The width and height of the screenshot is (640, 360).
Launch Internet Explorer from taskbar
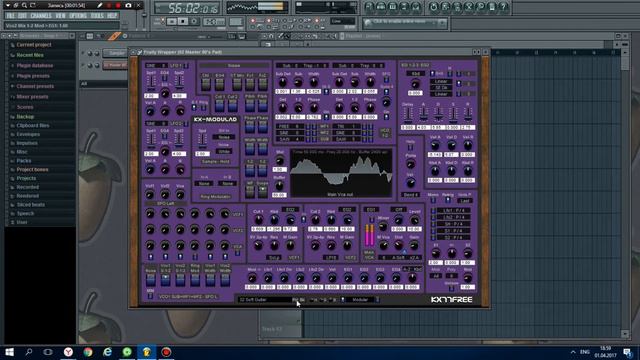[107, 352]
